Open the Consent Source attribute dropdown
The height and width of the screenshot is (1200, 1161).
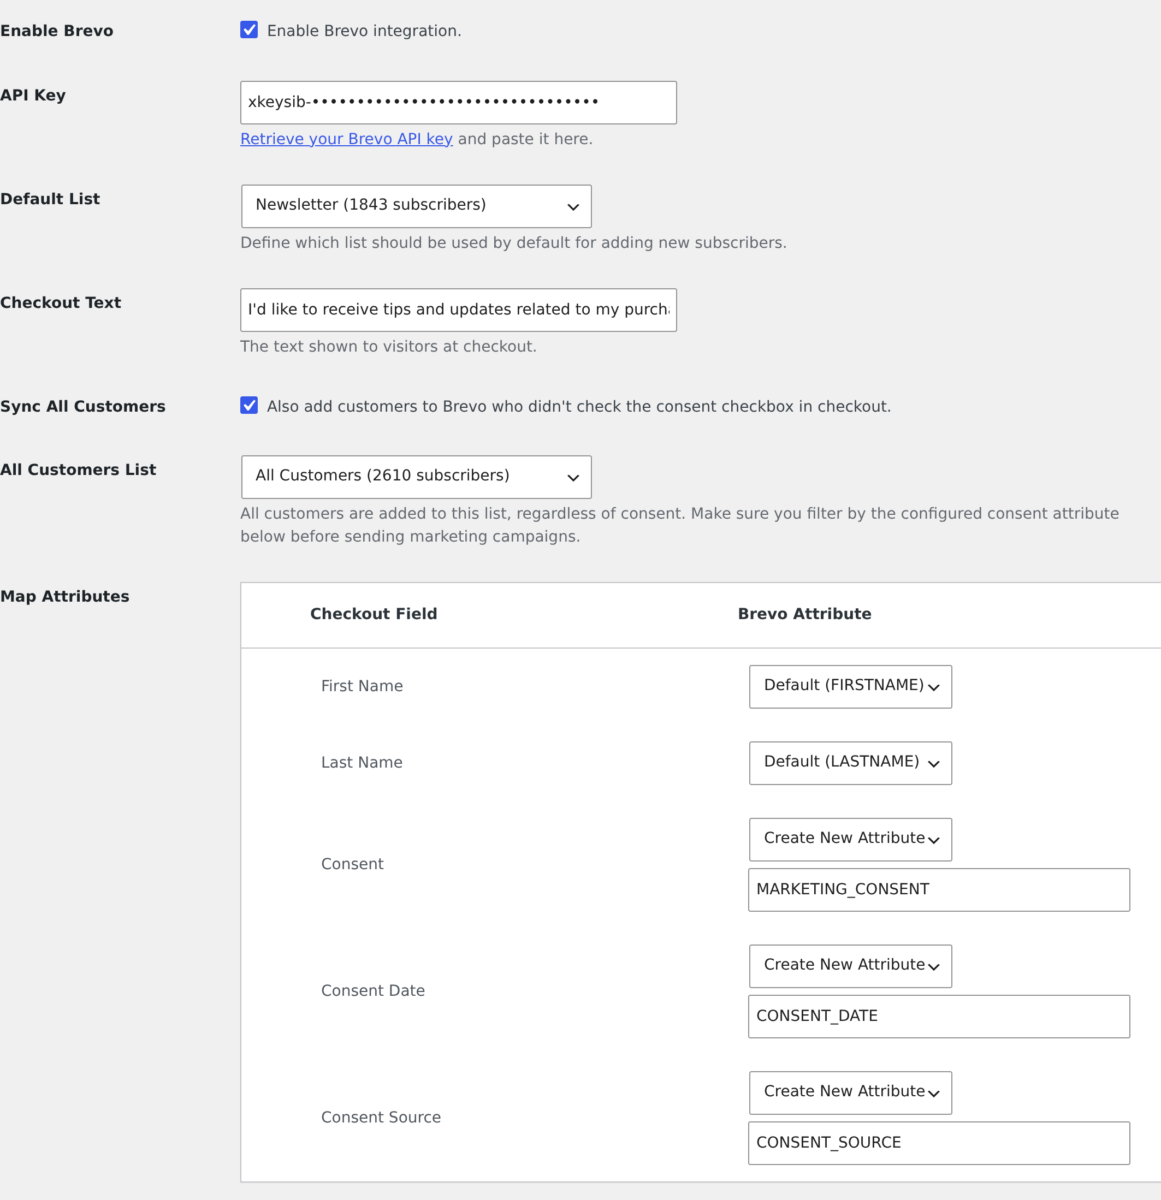coord(850,1093)
